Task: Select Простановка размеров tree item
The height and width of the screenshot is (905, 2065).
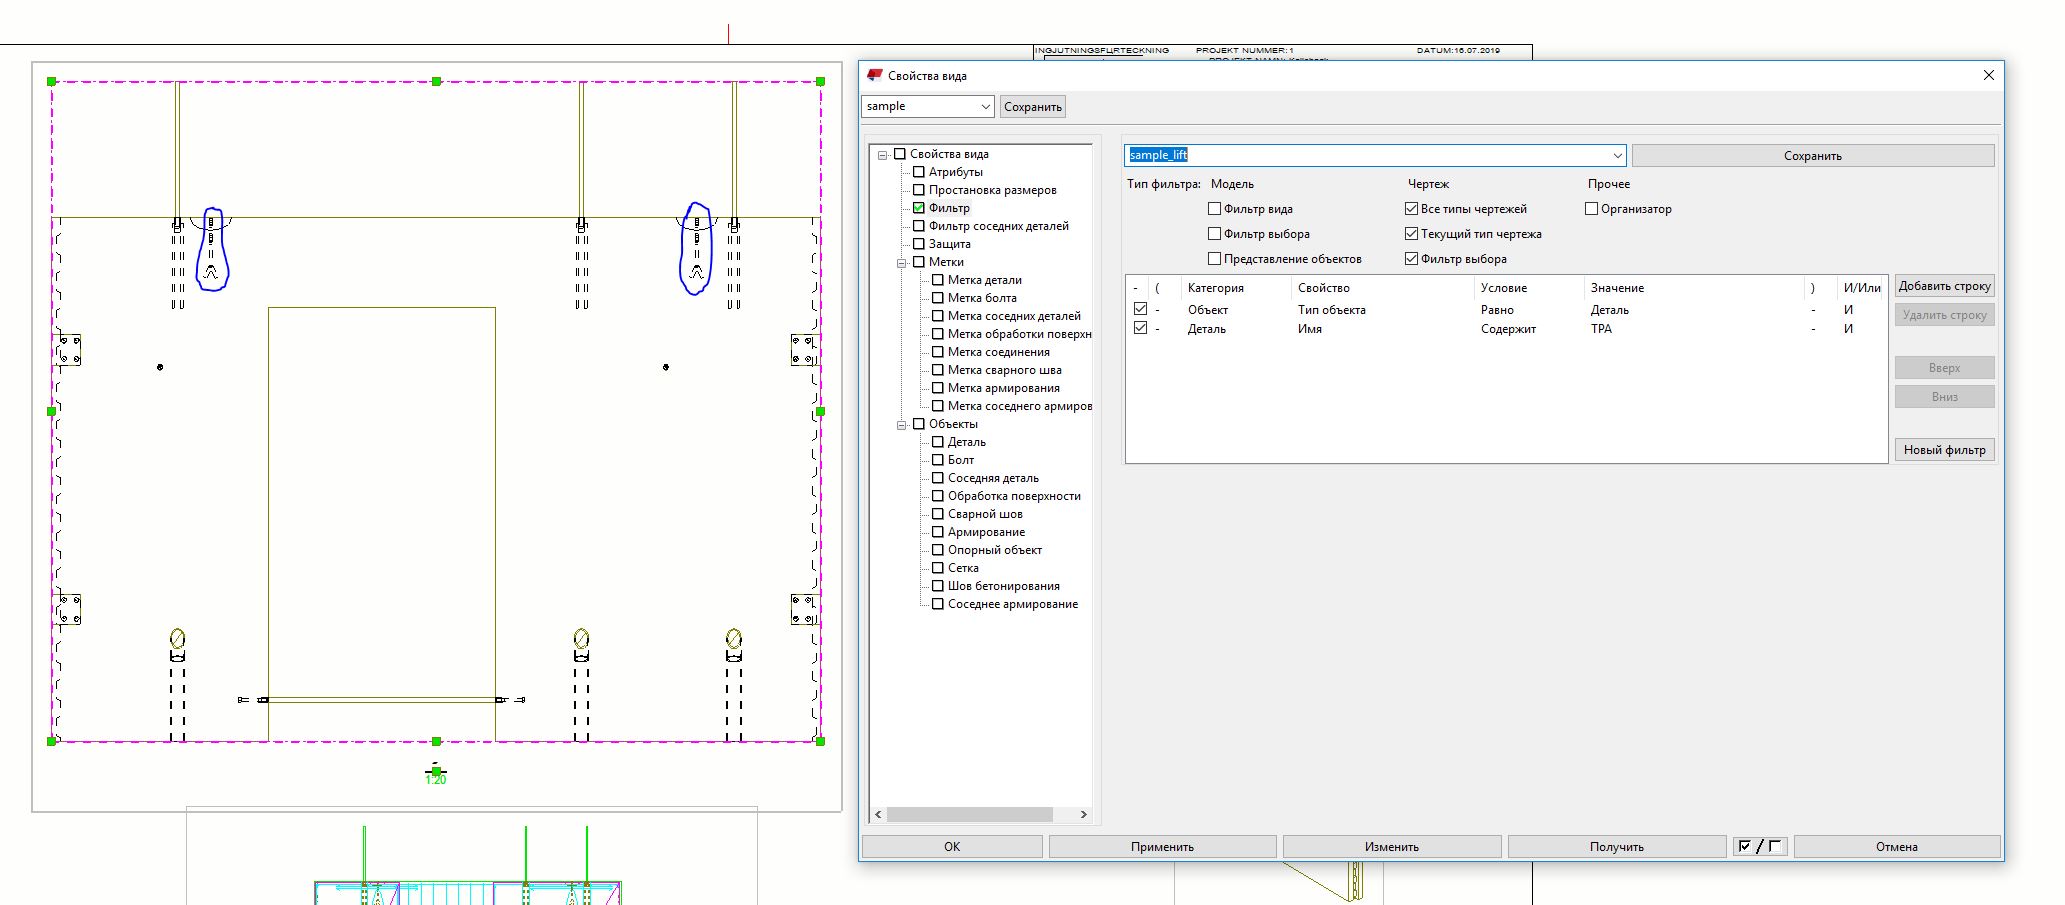Action: point(992,190)
